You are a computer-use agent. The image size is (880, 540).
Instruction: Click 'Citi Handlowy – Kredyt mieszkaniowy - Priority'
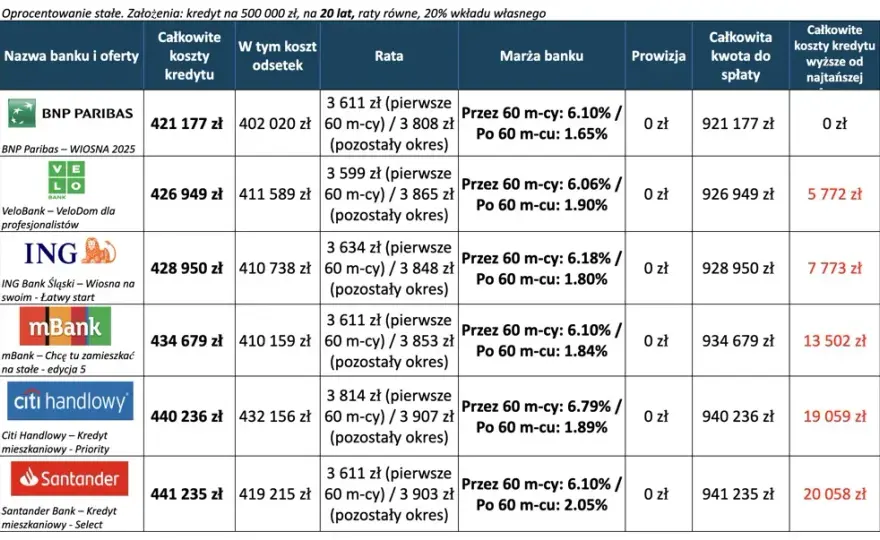[55, 442]
